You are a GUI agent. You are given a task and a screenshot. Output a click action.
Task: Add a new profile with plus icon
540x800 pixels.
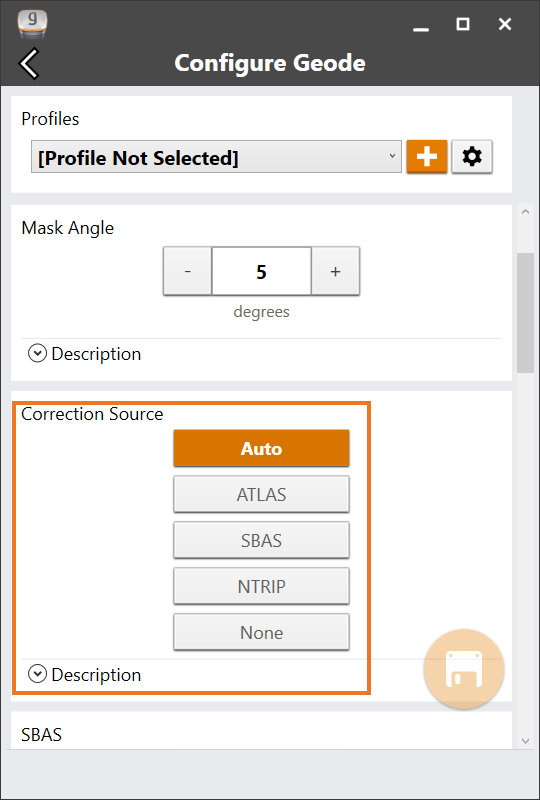click(x=427, y=157)
